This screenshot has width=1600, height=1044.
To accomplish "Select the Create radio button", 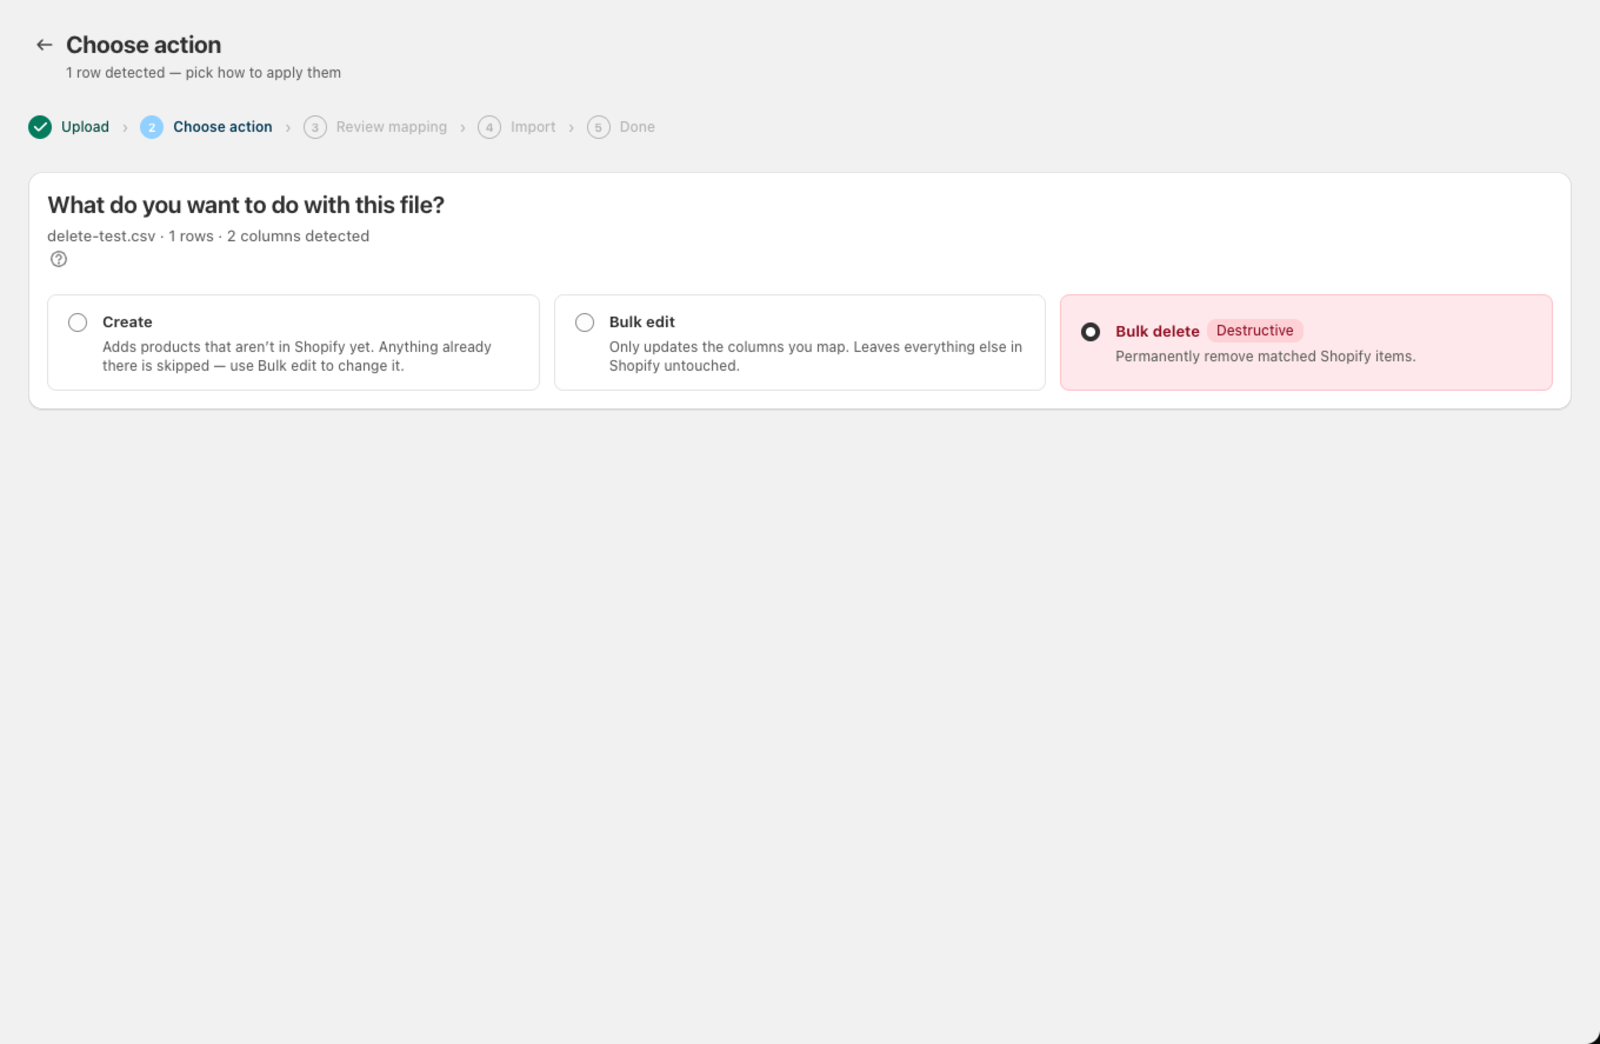I will point(78,322).
